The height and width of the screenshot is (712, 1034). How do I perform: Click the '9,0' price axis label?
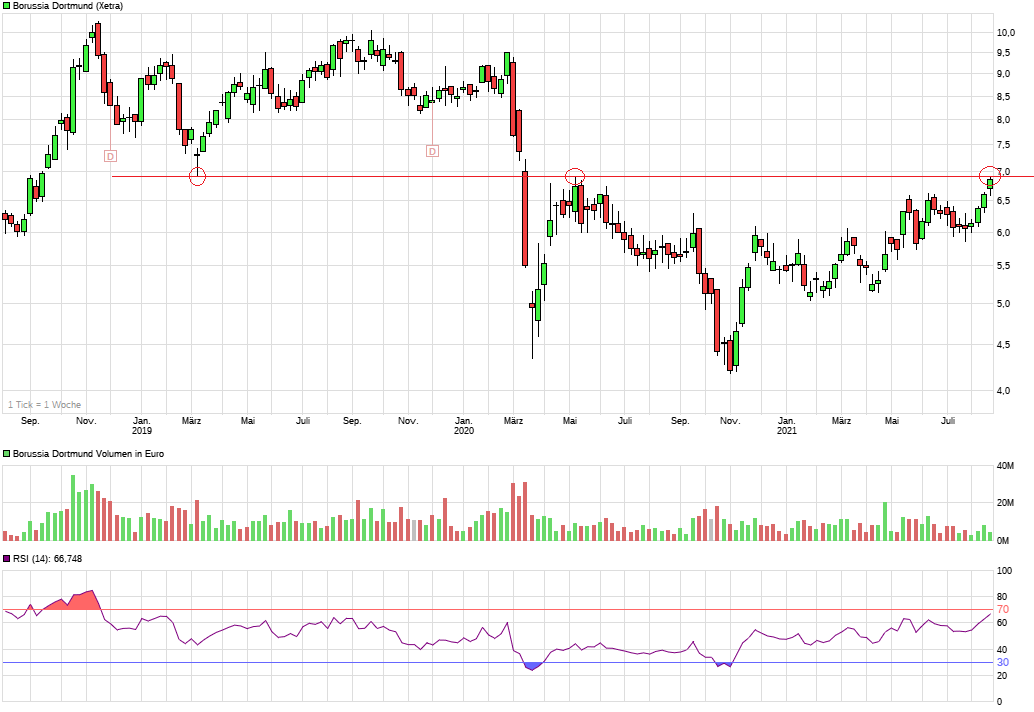click(x=1003, y=74)
